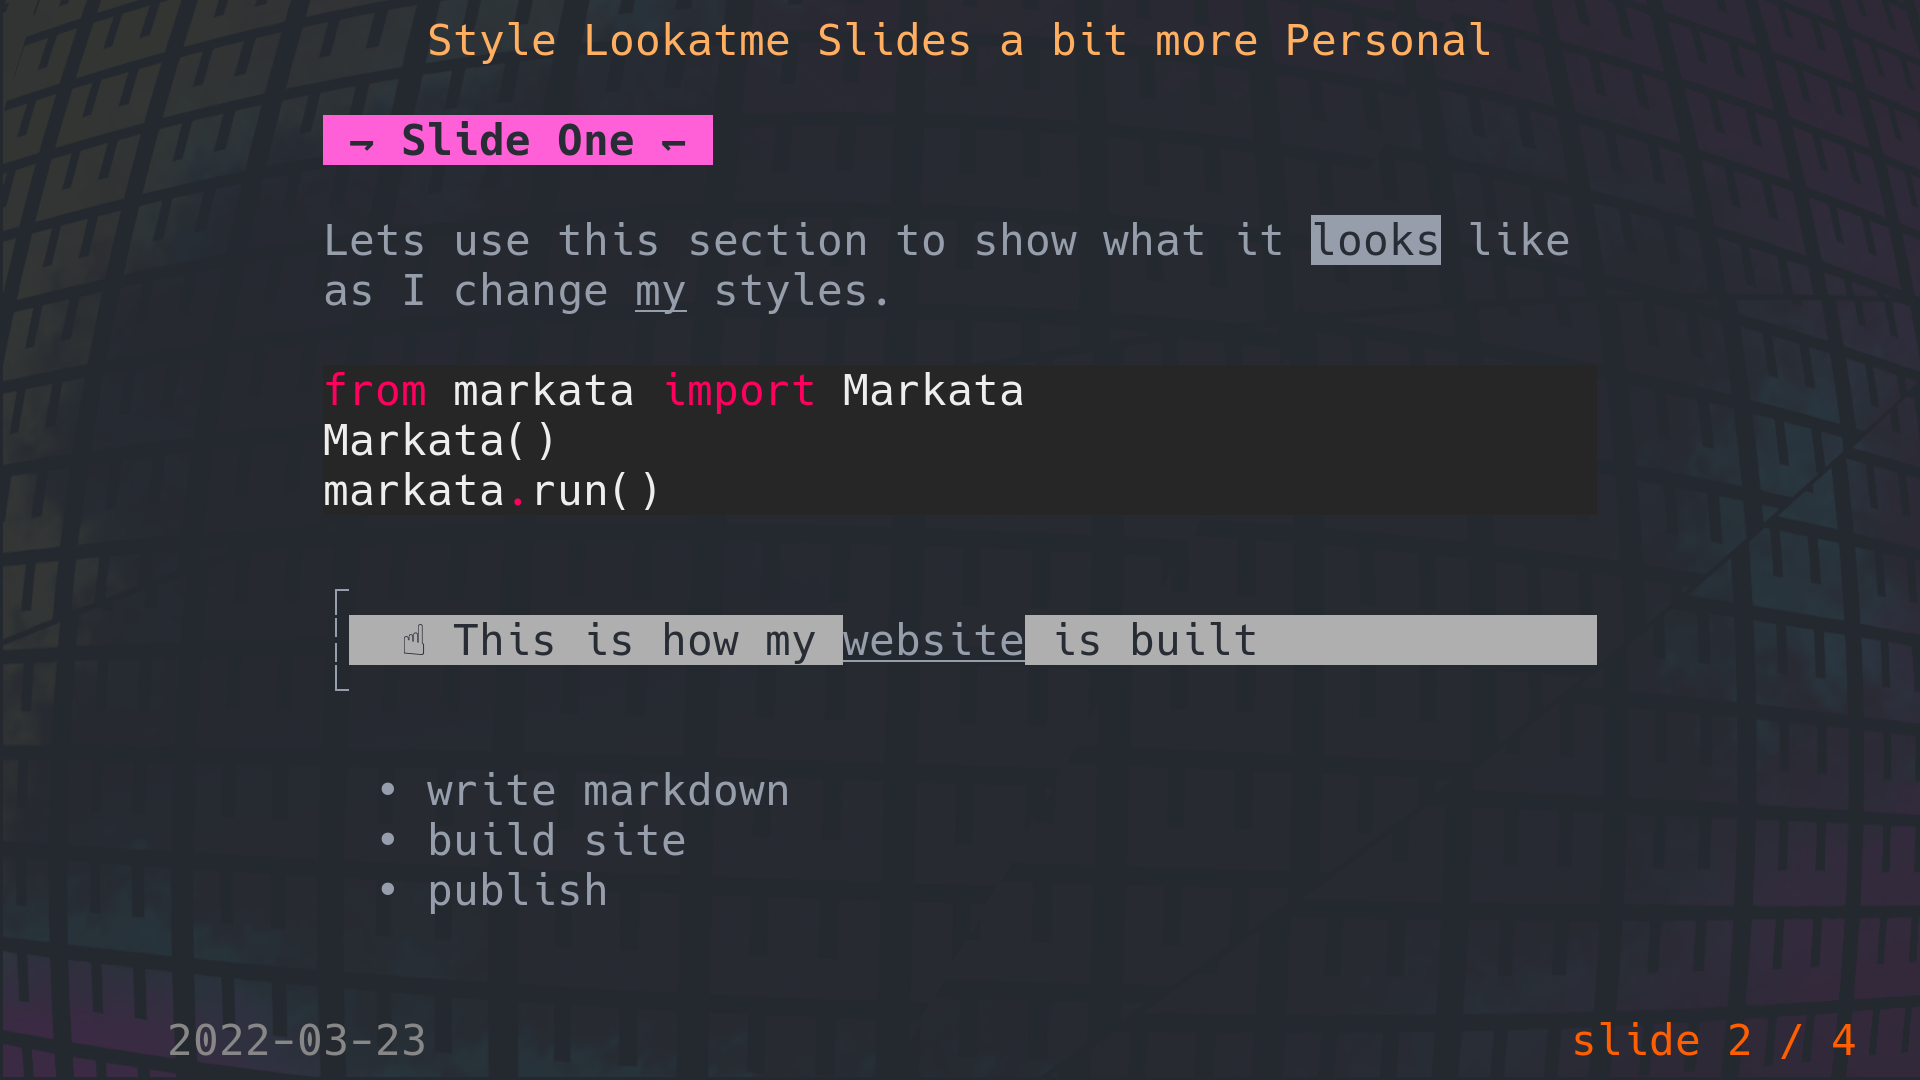Click the "write markdown" list item

[608, 791]
